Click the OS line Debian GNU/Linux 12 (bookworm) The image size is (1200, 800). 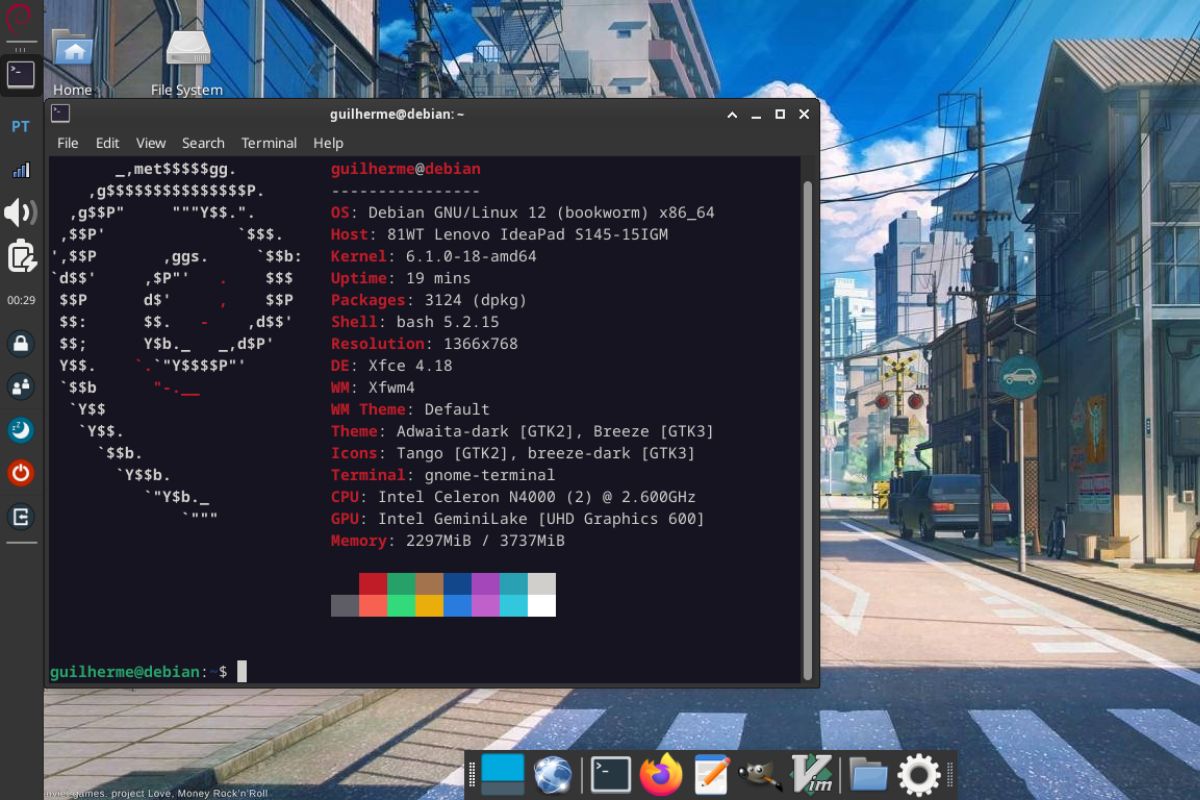[x=523, y=213]
